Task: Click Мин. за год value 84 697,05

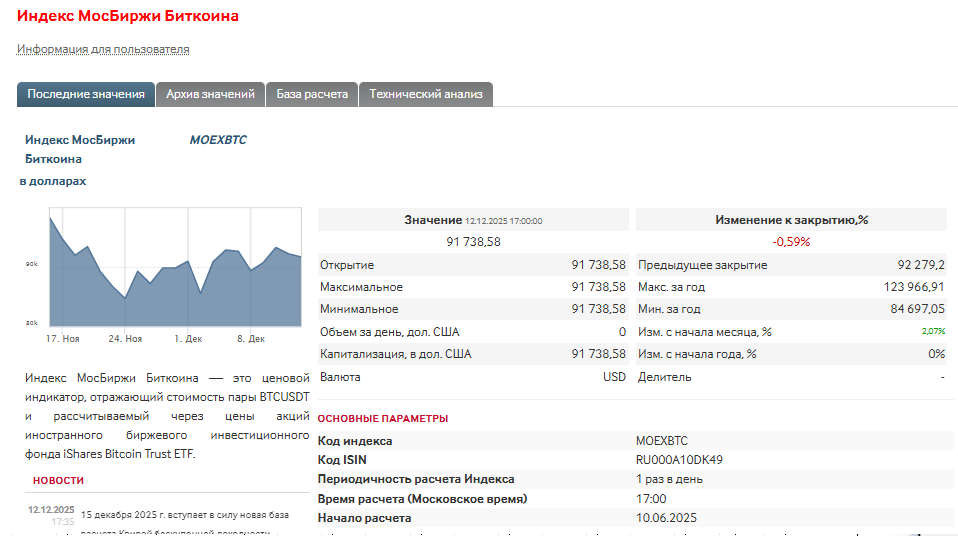Action: (918, 309)
